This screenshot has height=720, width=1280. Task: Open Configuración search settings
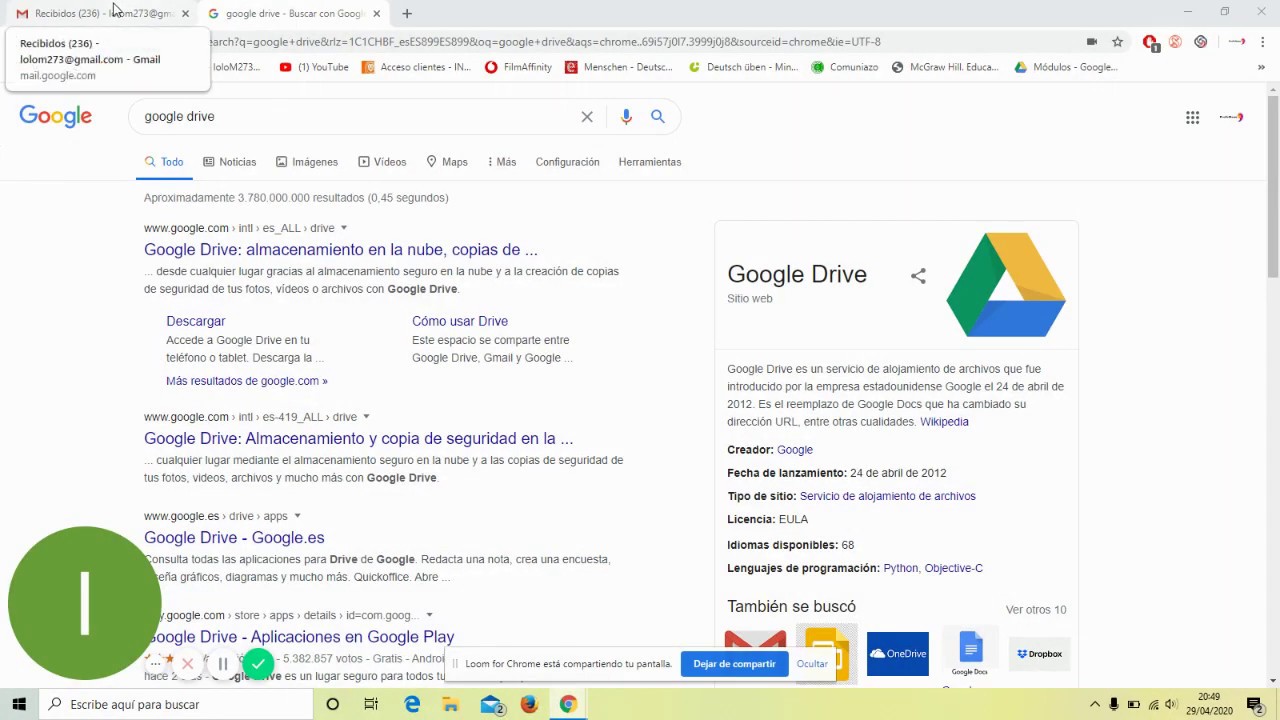point(567,162)
